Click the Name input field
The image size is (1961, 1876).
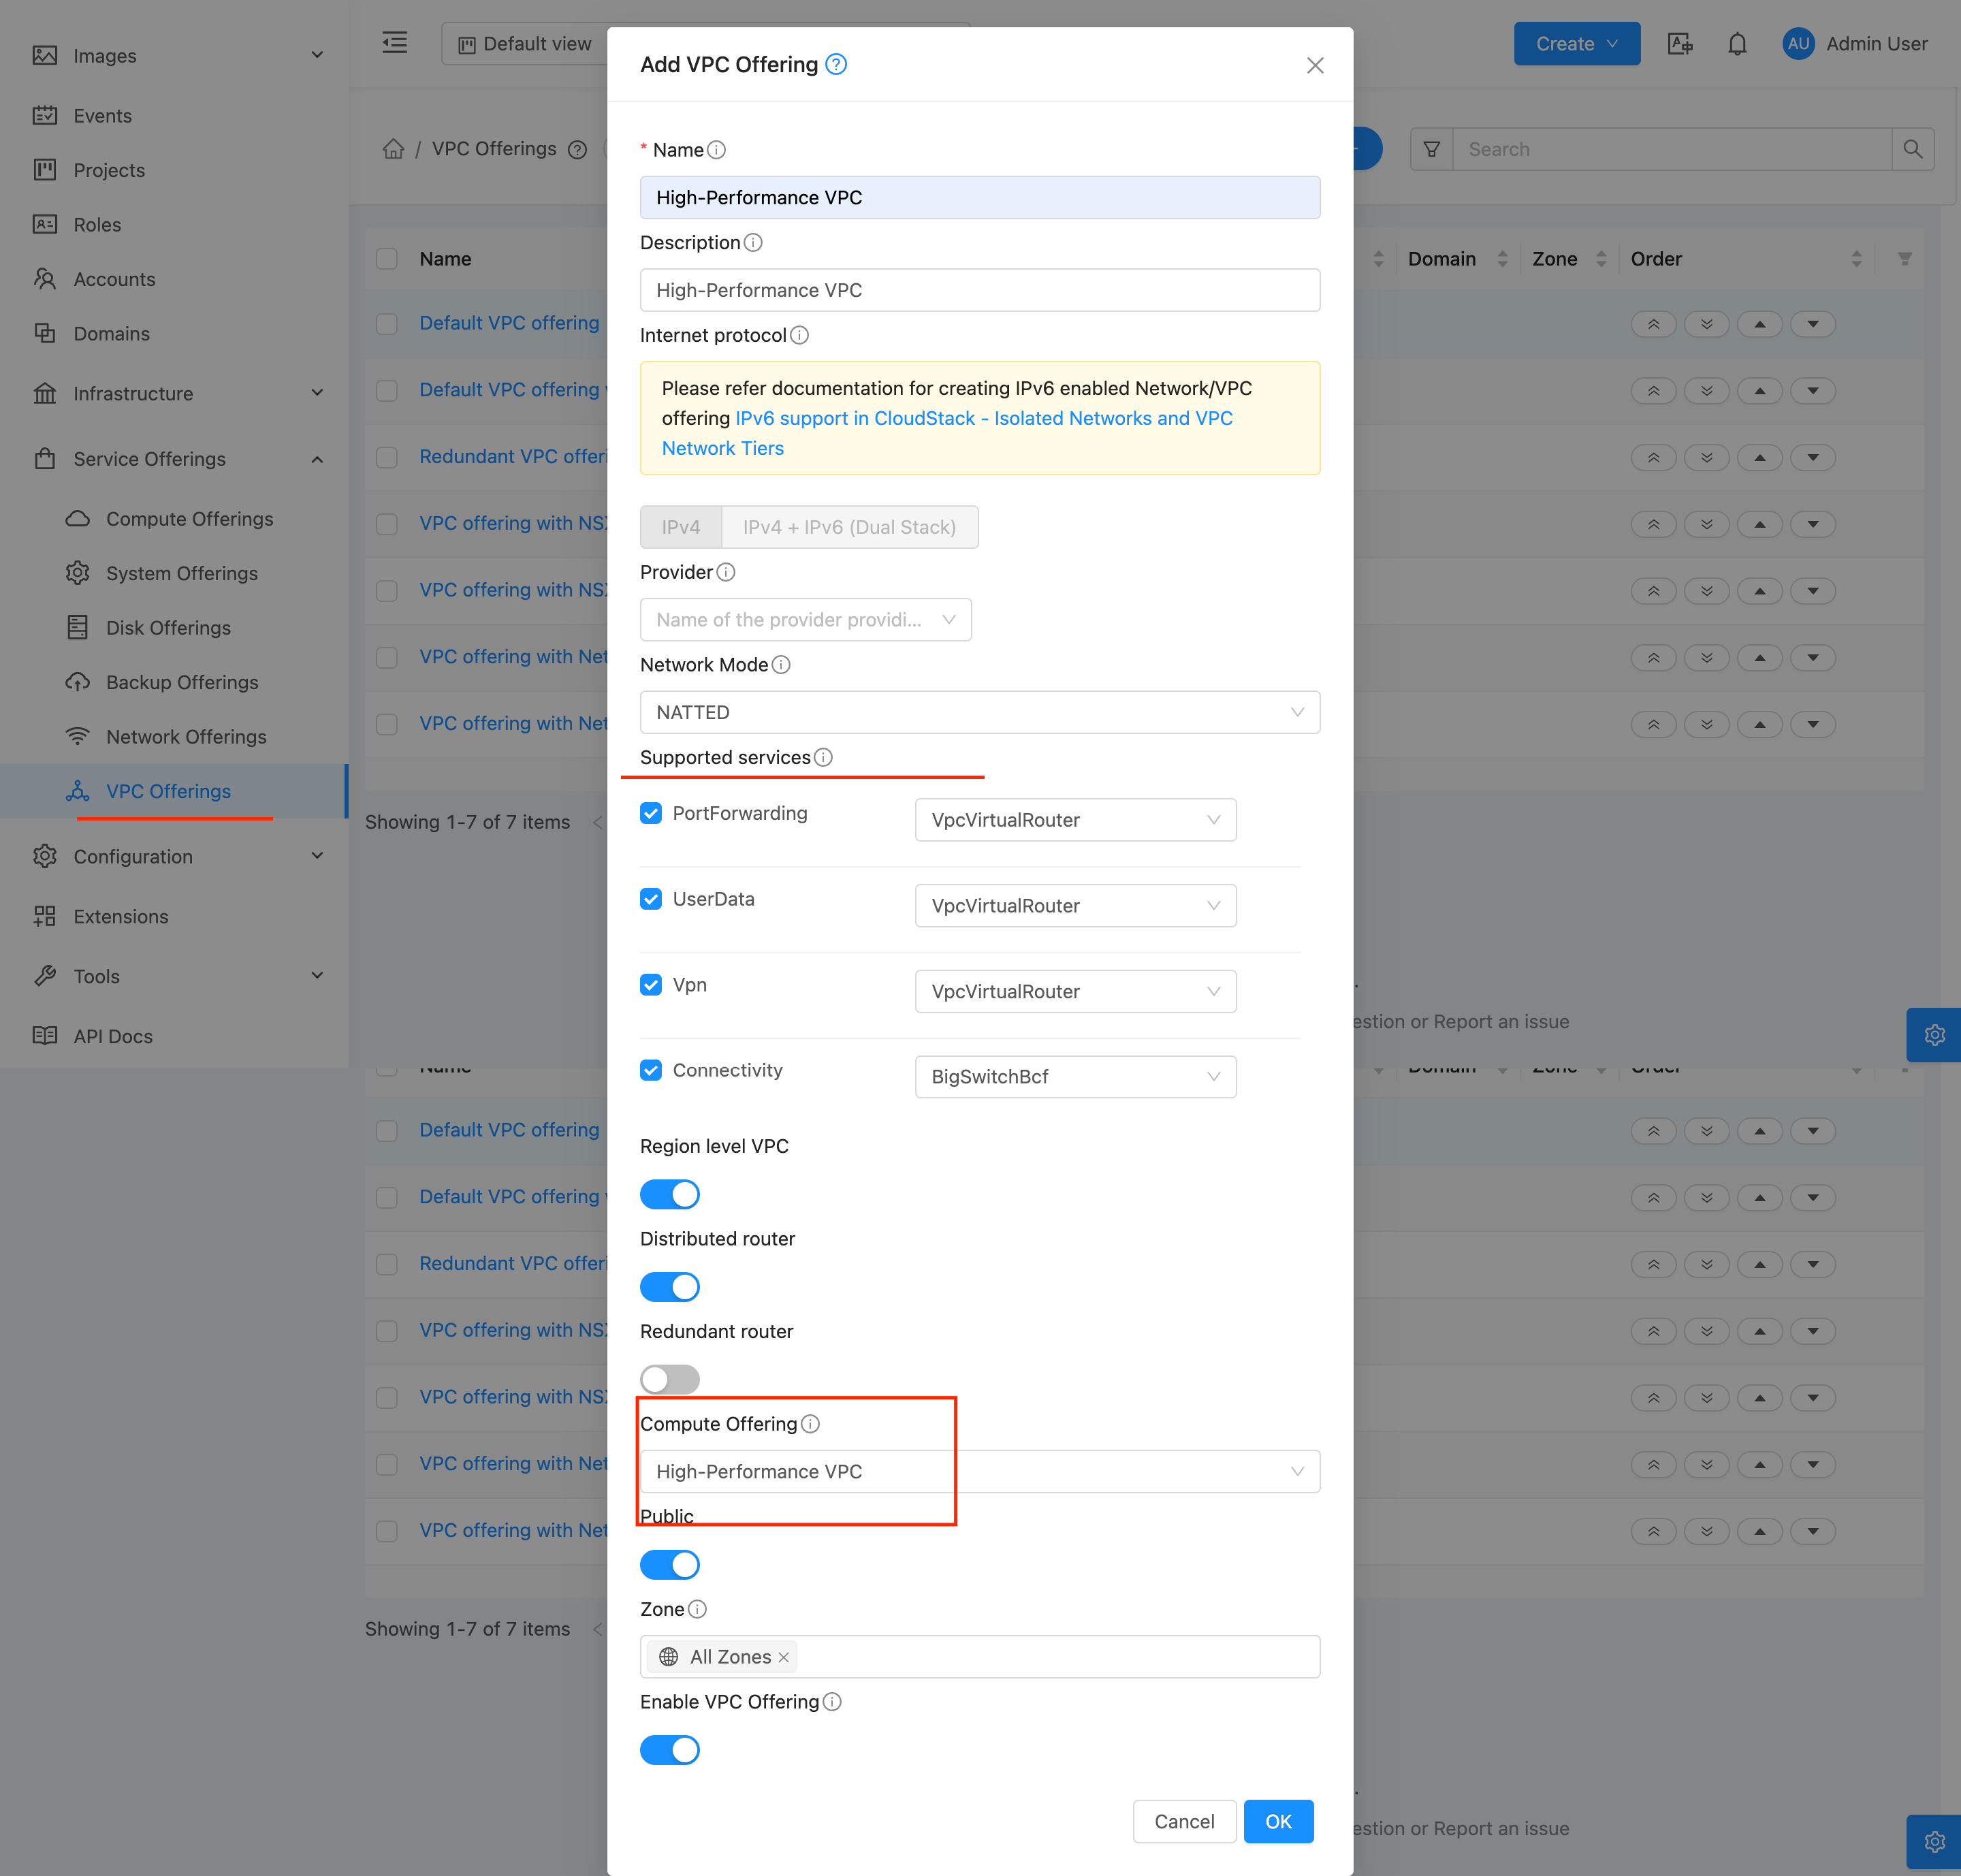tap(979, 198)
